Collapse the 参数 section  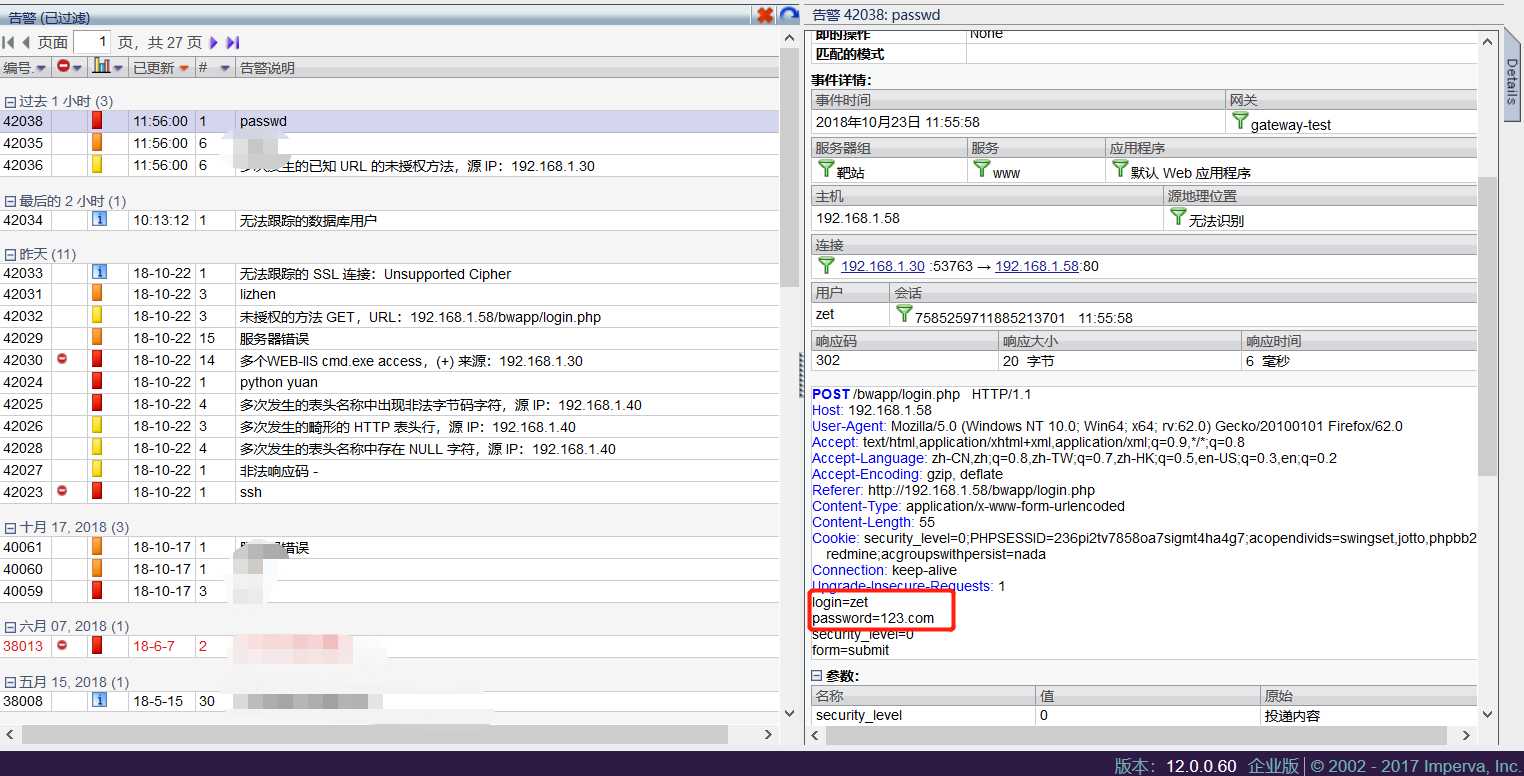click(817, 676)
